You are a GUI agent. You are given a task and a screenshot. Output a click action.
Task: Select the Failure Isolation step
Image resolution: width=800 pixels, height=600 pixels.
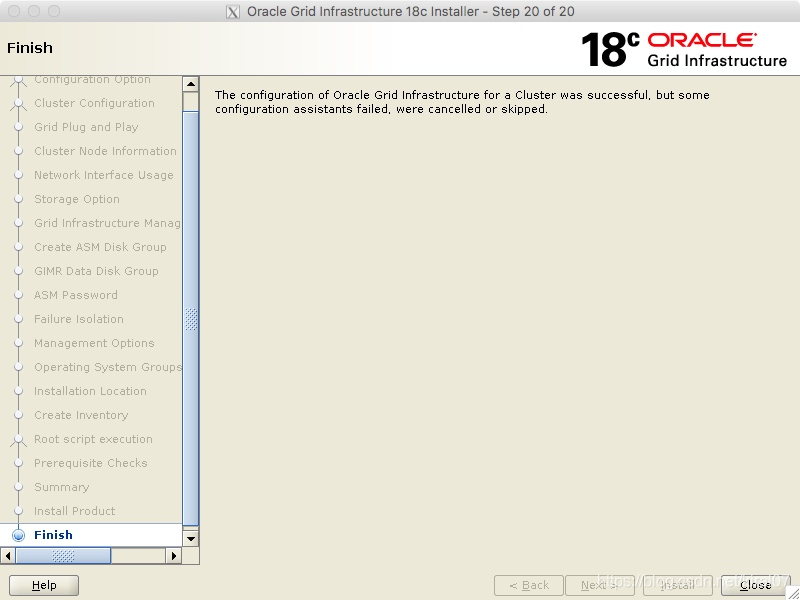click(79, 319)
